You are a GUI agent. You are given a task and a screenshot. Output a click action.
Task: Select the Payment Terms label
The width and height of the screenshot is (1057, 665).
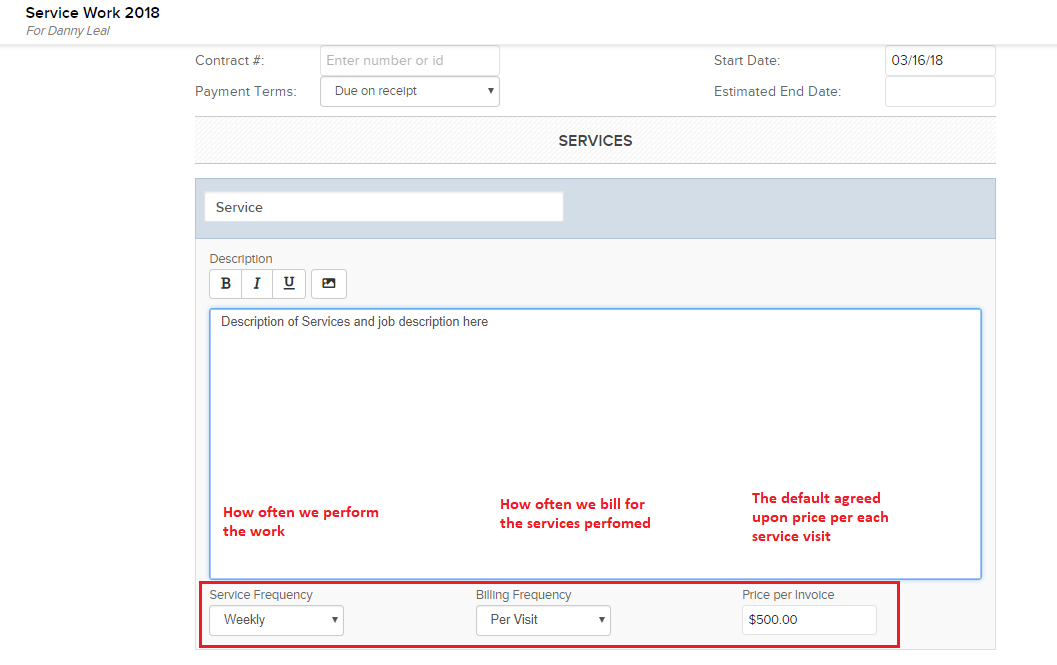(x=245, y=92)
